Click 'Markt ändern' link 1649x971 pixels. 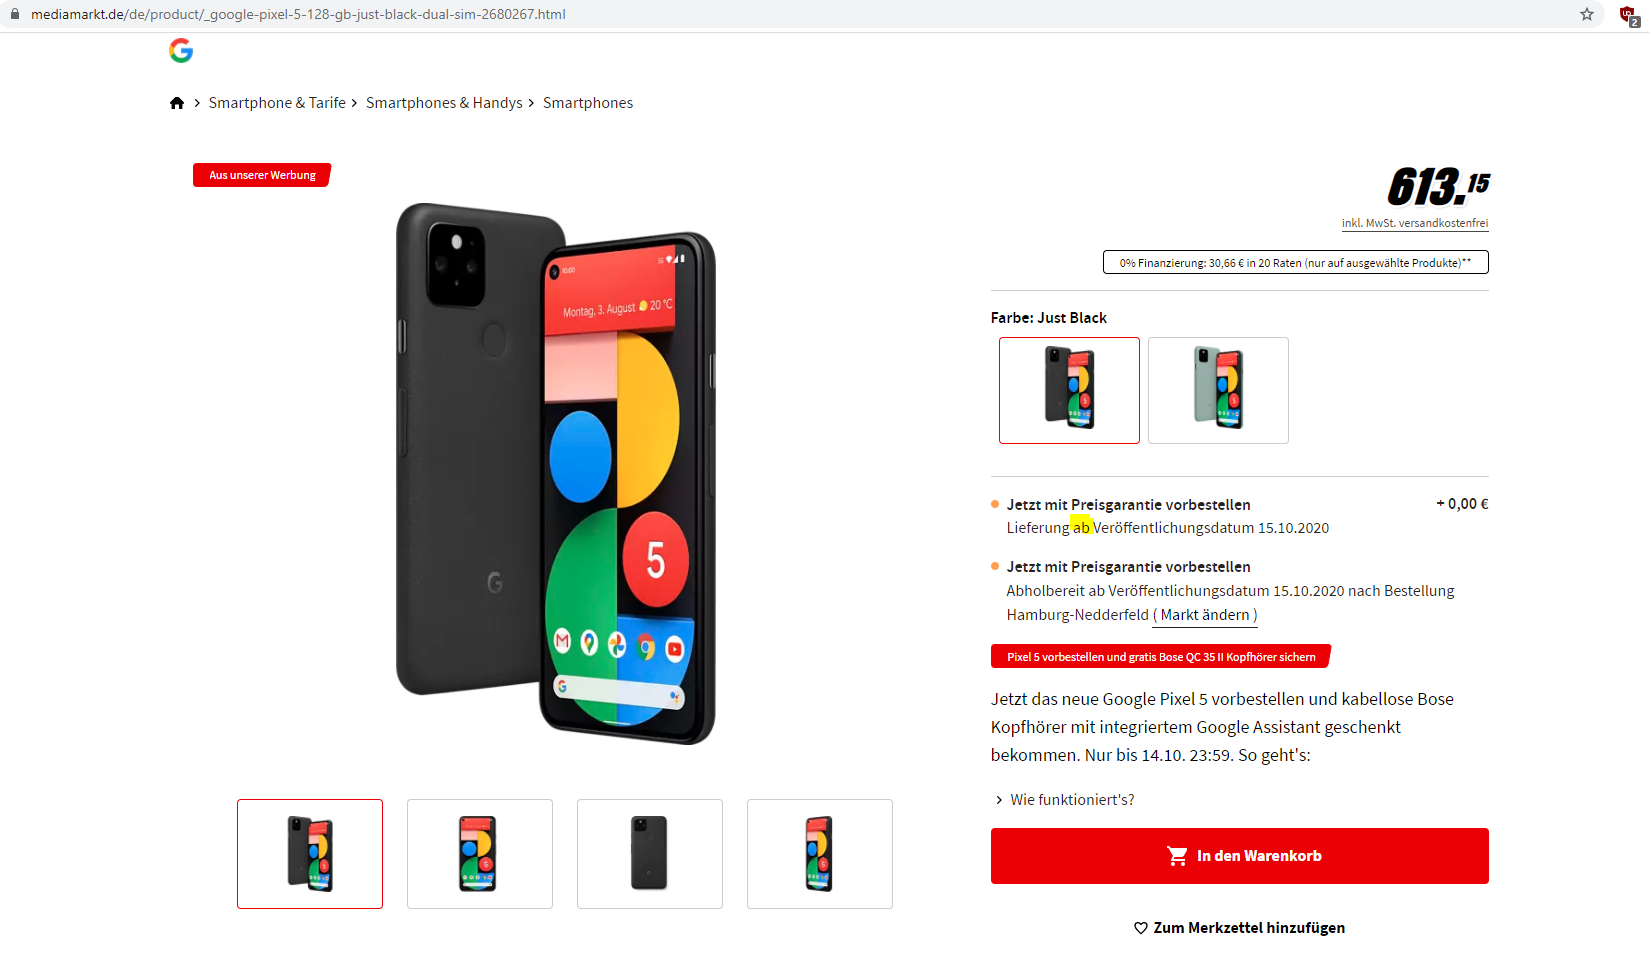pos(1205,615)
